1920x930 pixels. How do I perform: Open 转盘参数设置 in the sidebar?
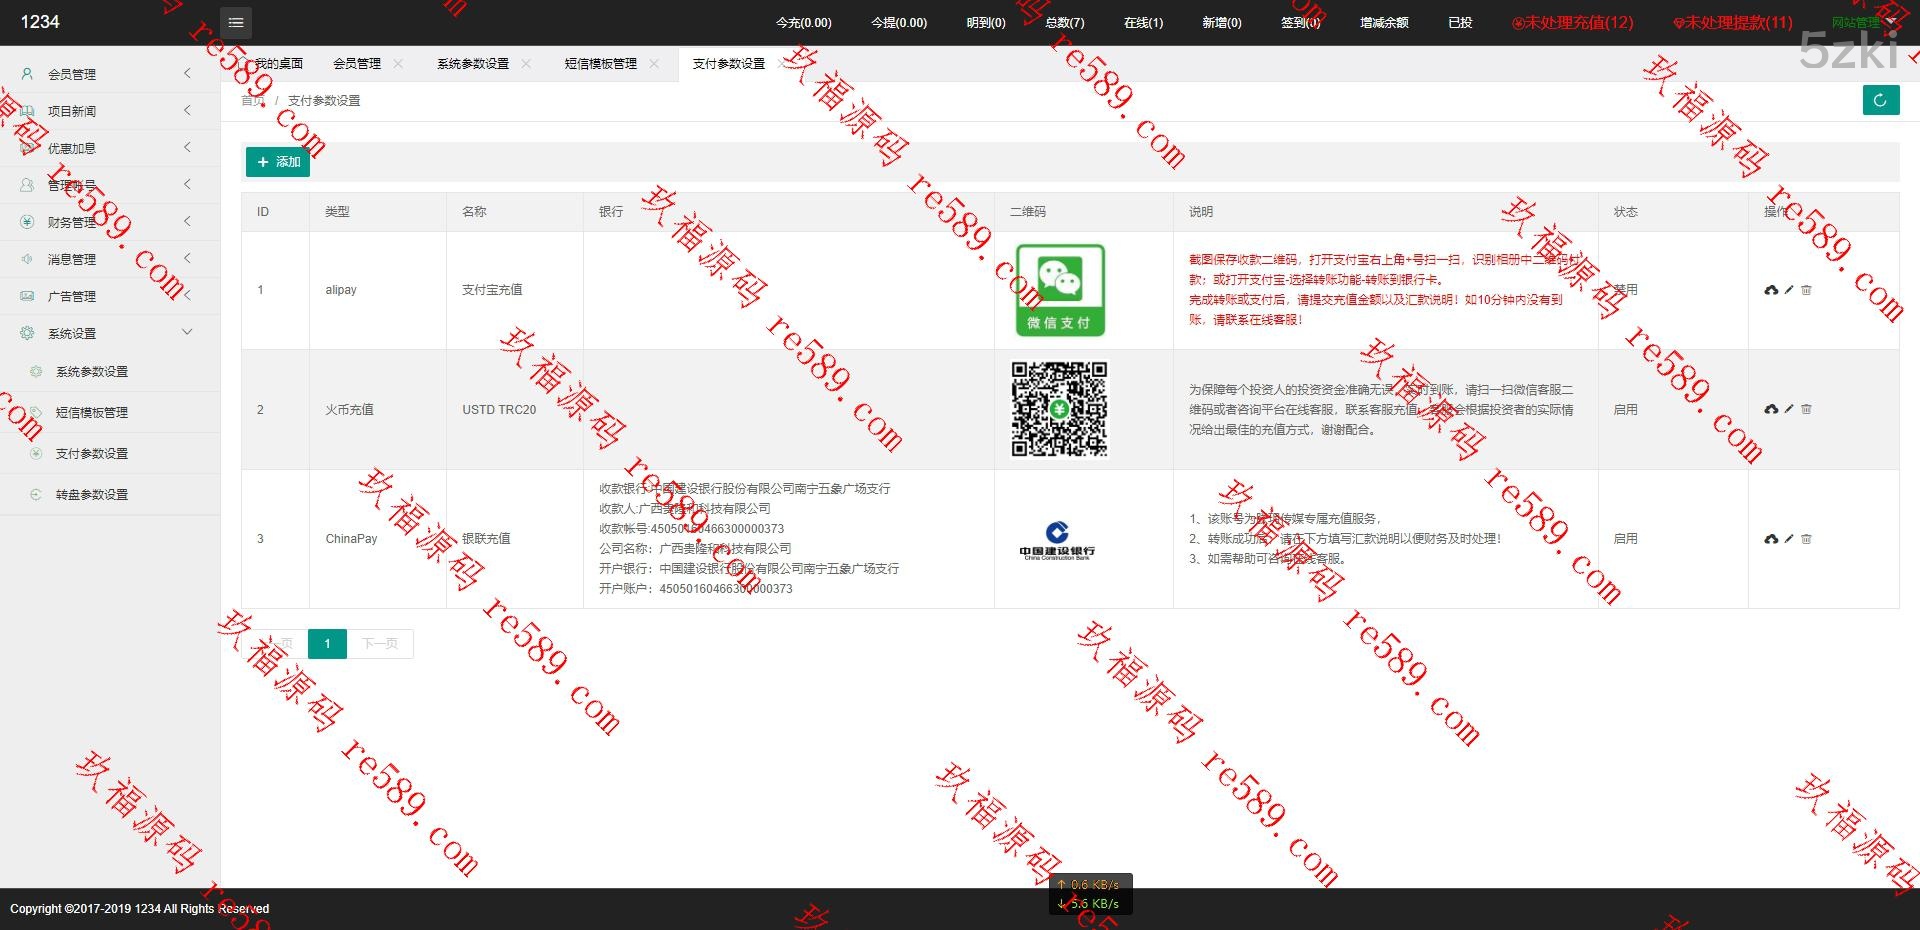[91, 494]
